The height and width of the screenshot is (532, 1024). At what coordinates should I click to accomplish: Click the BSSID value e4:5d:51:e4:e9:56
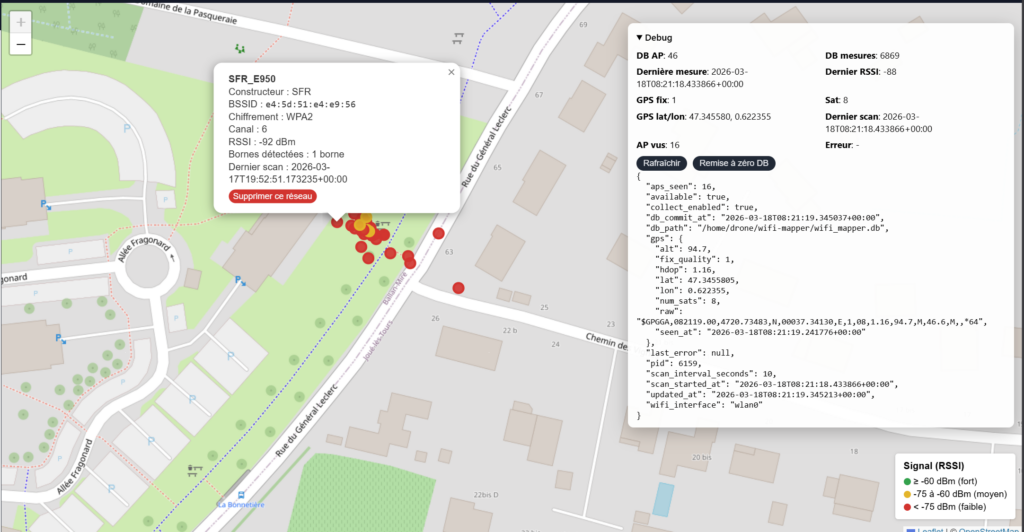(310, 104)
